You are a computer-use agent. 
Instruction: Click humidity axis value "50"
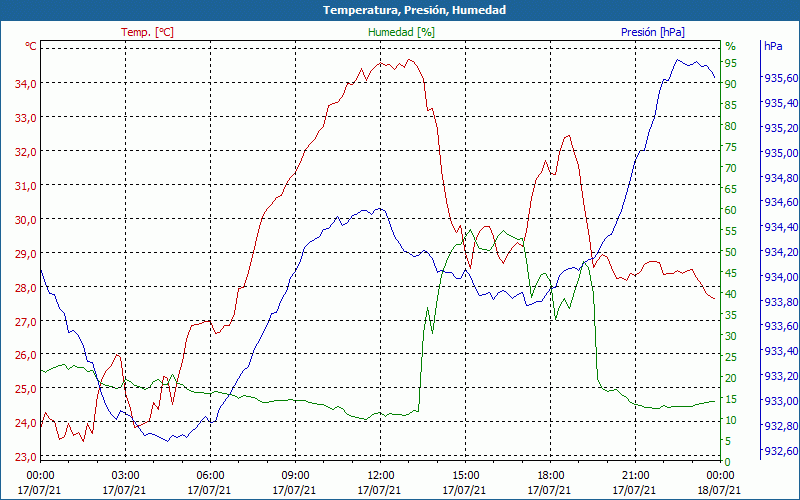pos(731,252)
